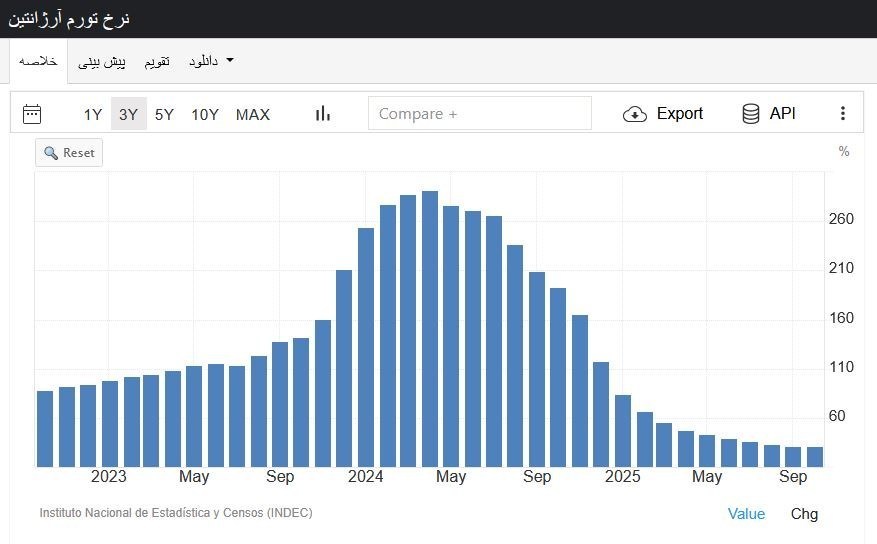Click the Value link below chart
877x544 pixels.
(746, 514)
